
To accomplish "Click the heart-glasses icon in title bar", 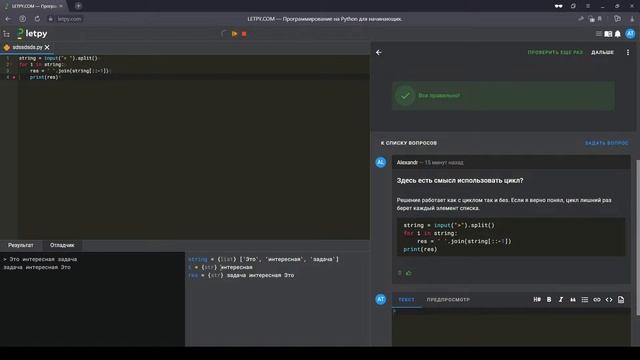I will (x=558, y=6).
